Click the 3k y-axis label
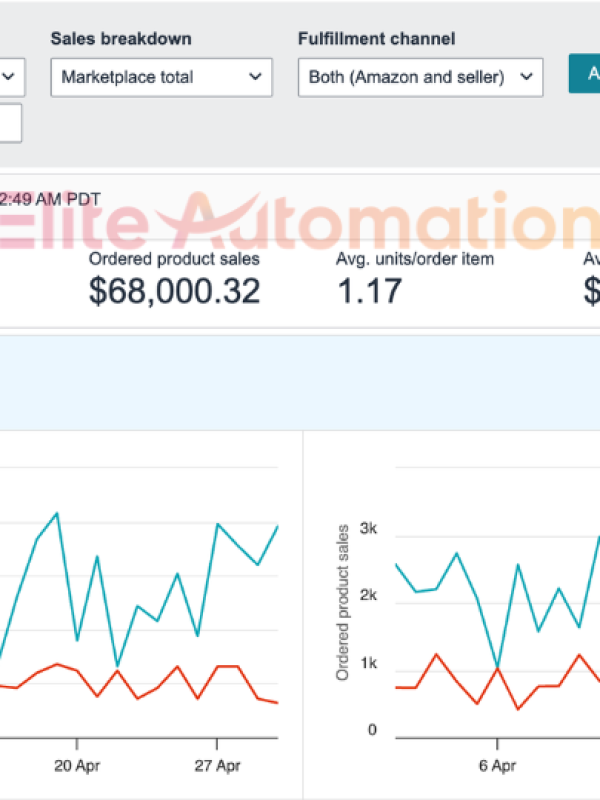Image resolution: width=600 pixels, height=800 pixels. click(x=368, y=528)
